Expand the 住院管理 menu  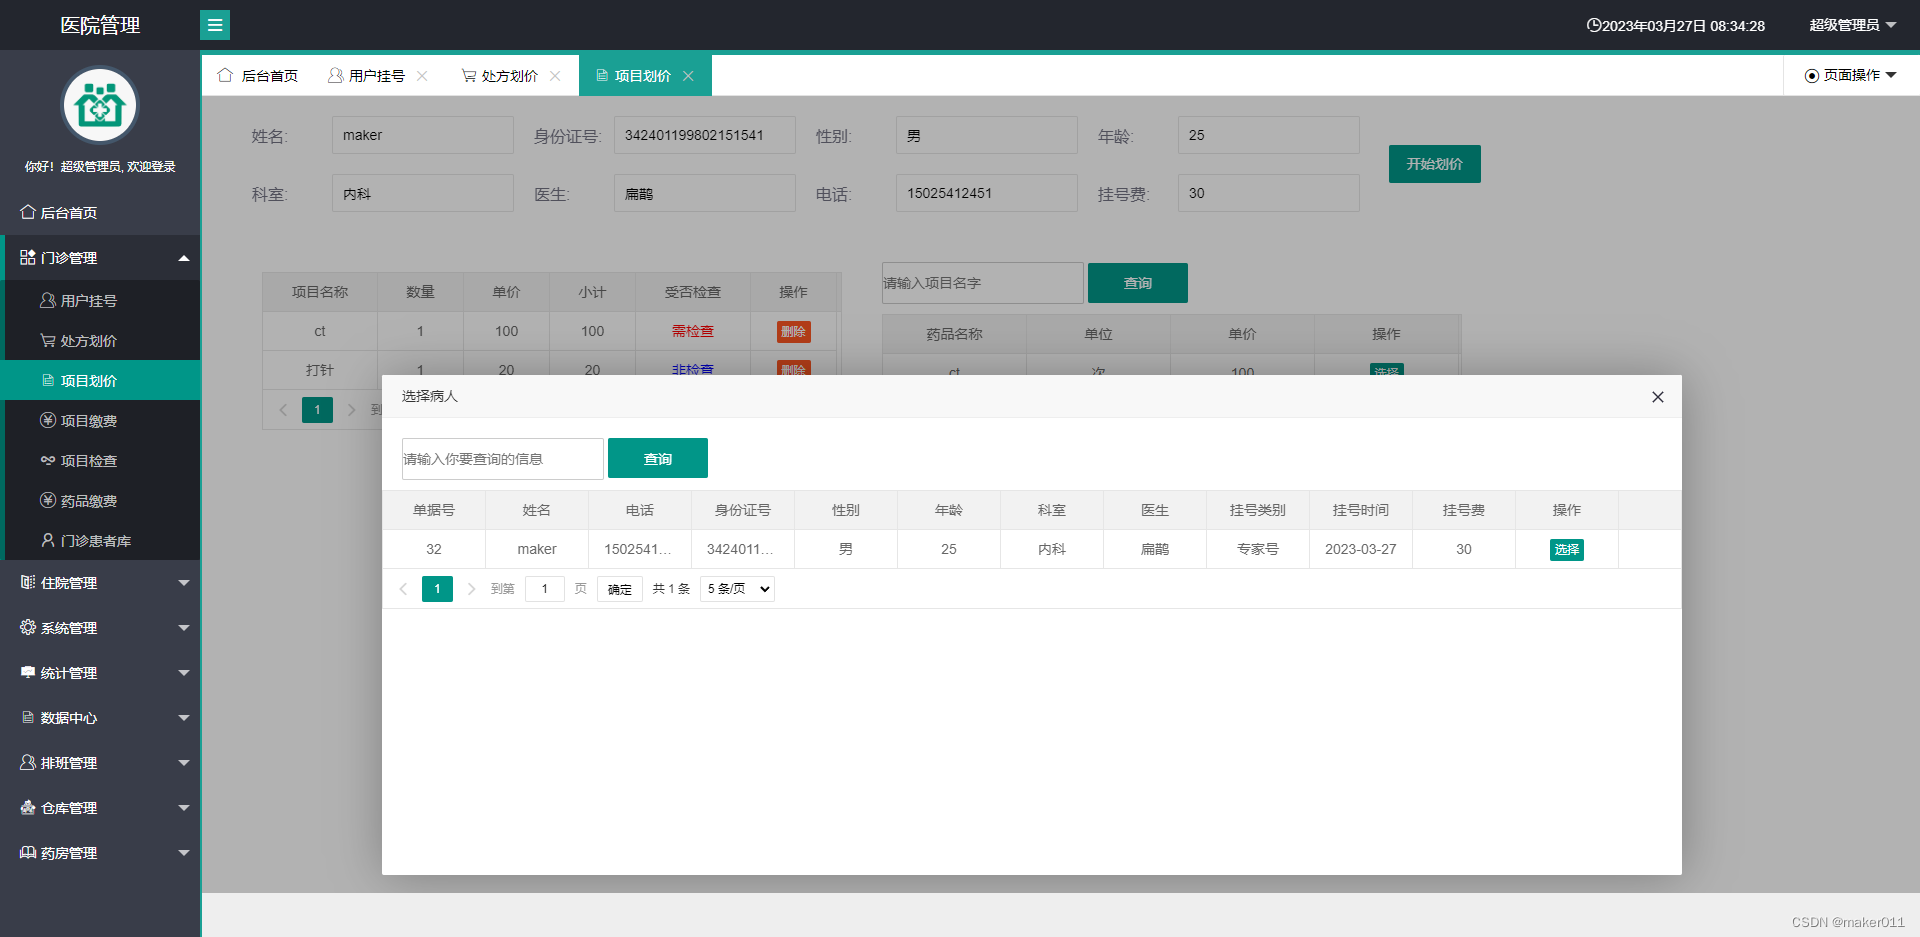[100, 582]
